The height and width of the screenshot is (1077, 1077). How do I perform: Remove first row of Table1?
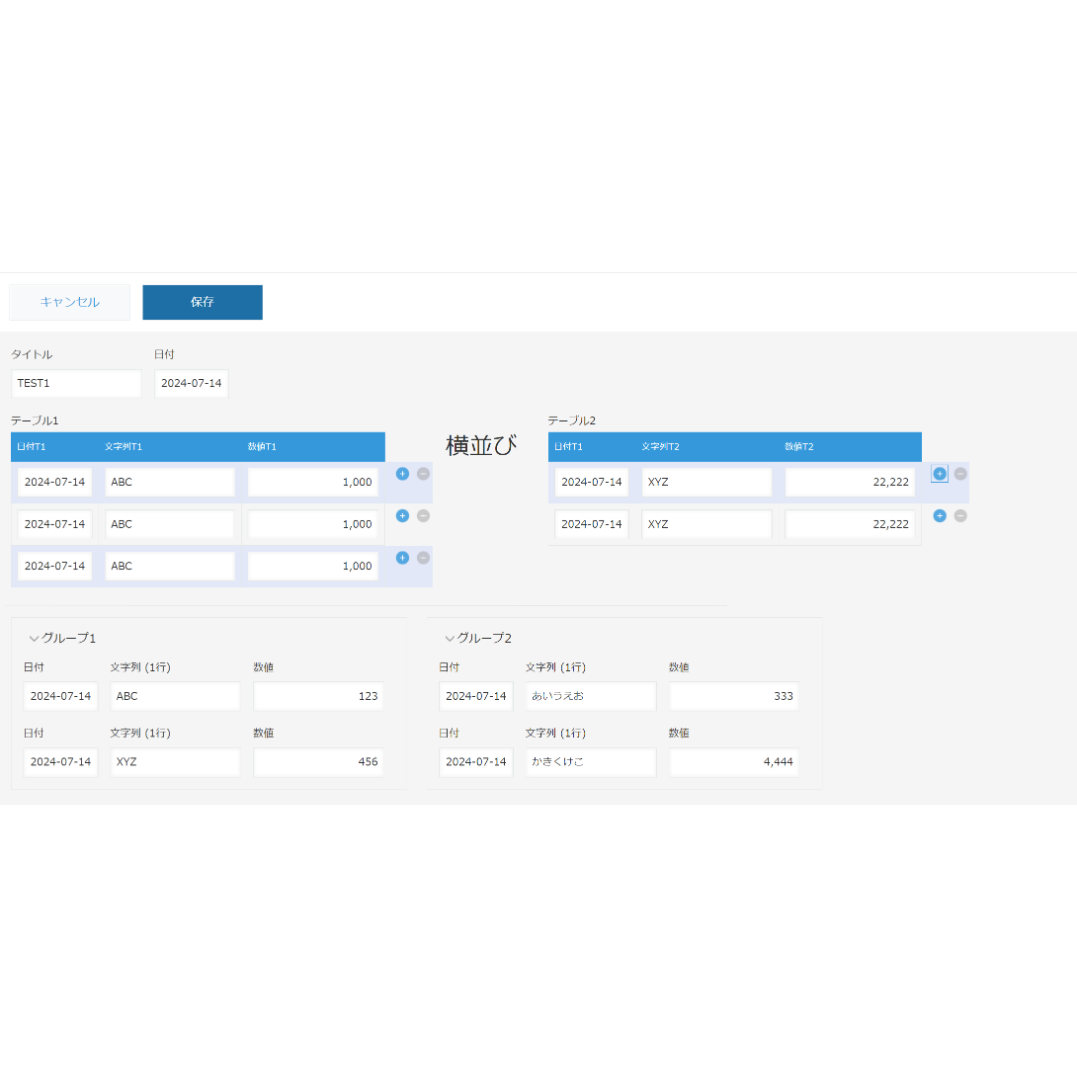pos(423,473)
